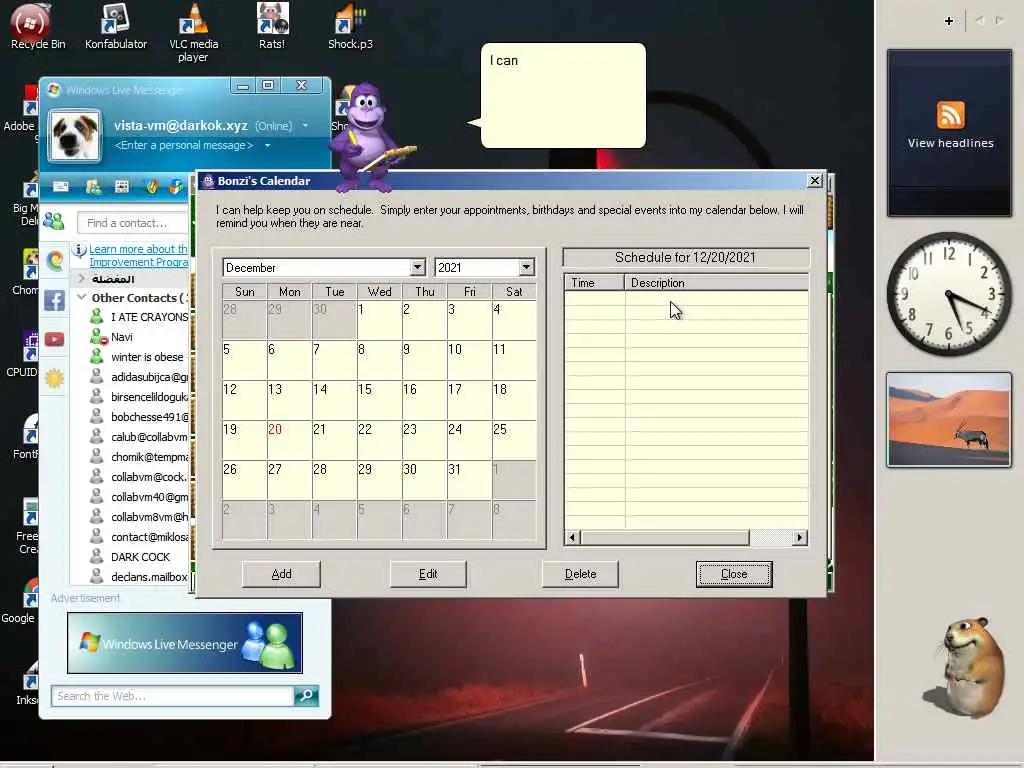1024x768 pixels.
Task: Click the Edit button in Bonzi's Calendar
Action: point(428,574)
